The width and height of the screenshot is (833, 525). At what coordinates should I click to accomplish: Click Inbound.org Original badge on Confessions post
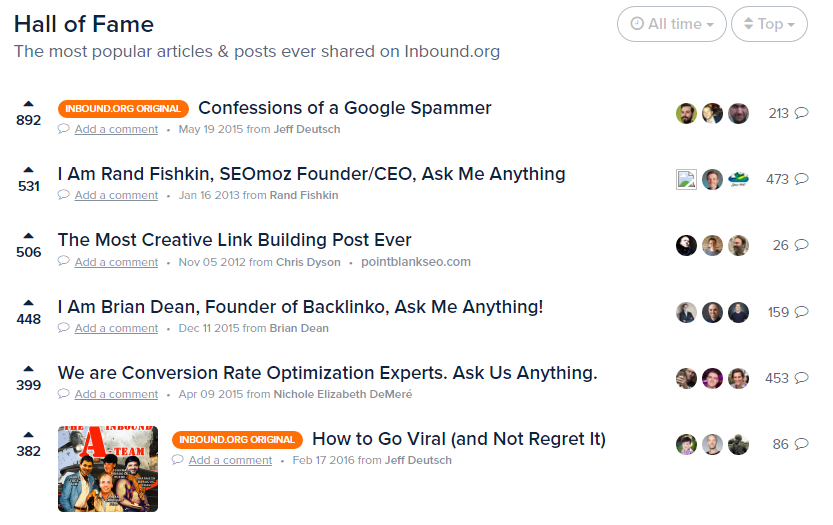[x=123, y=108]
